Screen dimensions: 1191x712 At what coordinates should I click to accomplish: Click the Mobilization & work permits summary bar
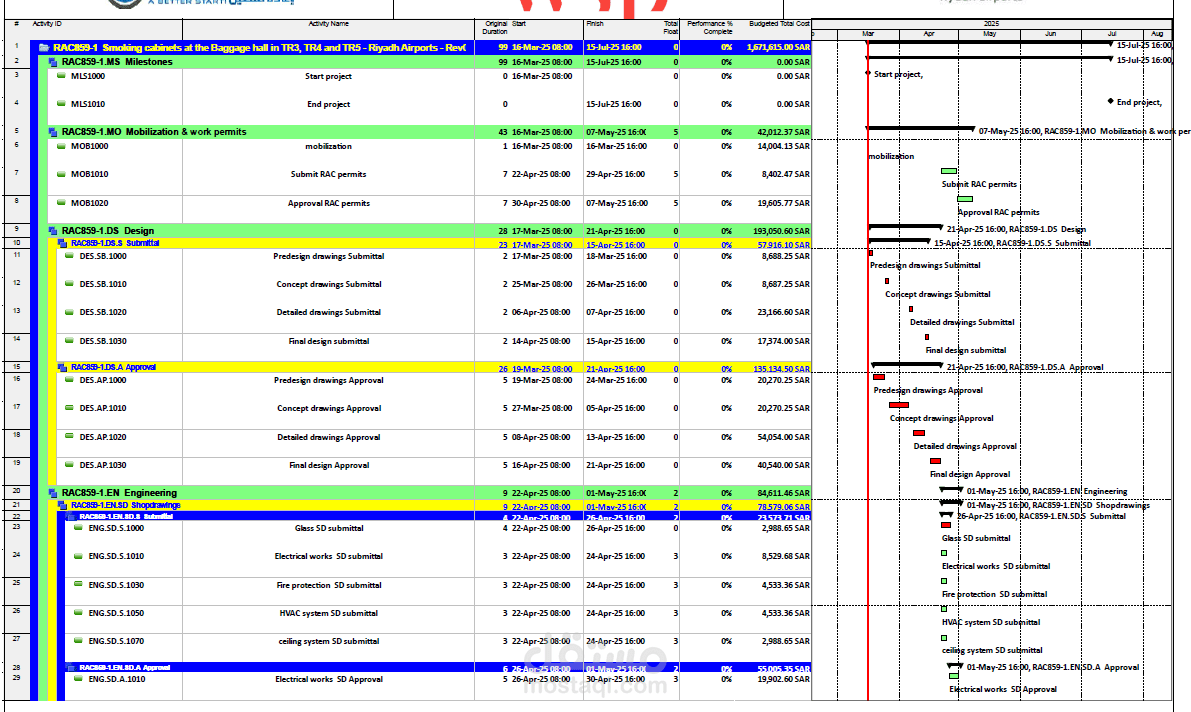tap(921, 128)
